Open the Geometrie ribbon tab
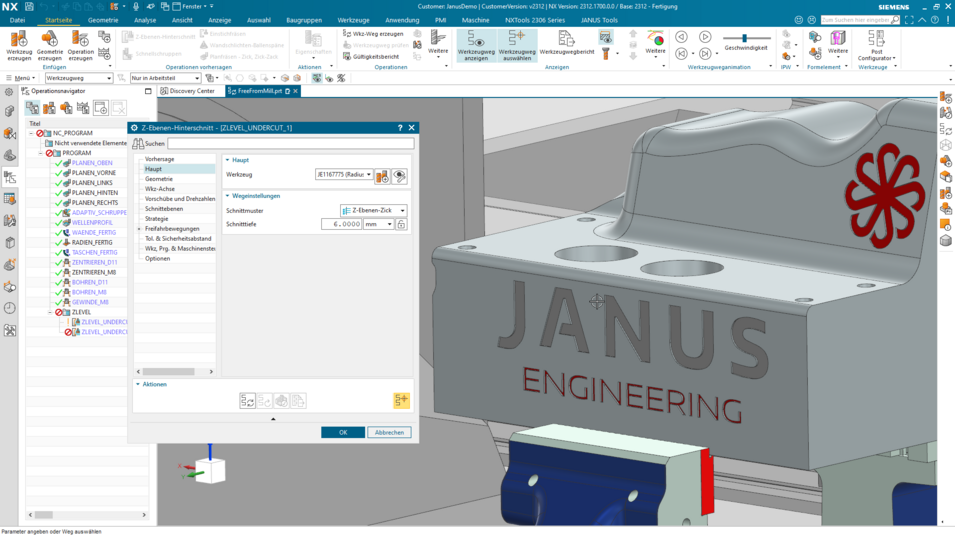 pyautogui.click(x=103, y=20)
